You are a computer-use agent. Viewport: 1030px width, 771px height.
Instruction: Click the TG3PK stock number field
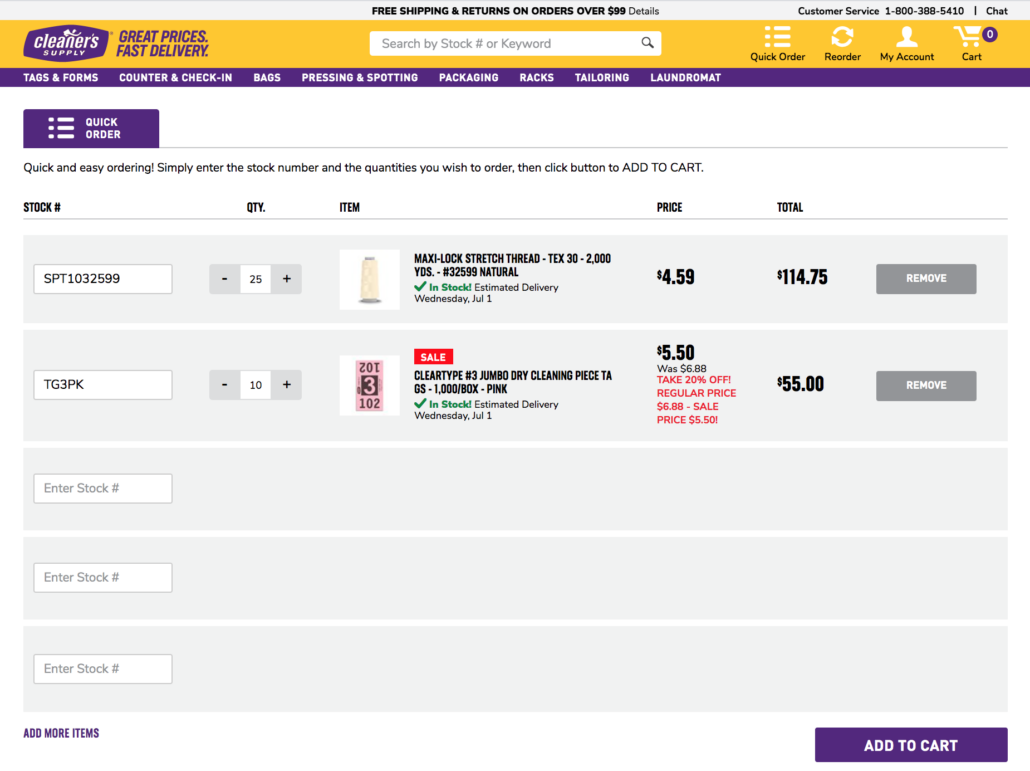tap(103, 385)
